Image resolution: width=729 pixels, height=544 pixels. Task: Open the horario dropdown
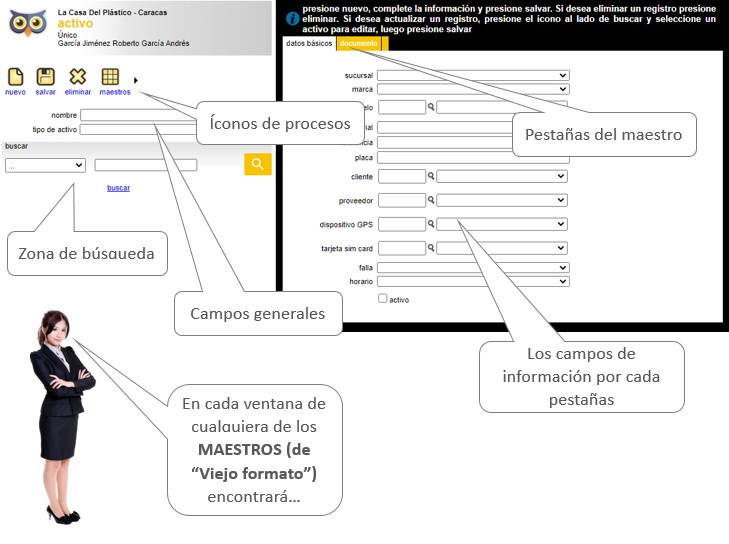pyautogui.click(x=473, y=281)
